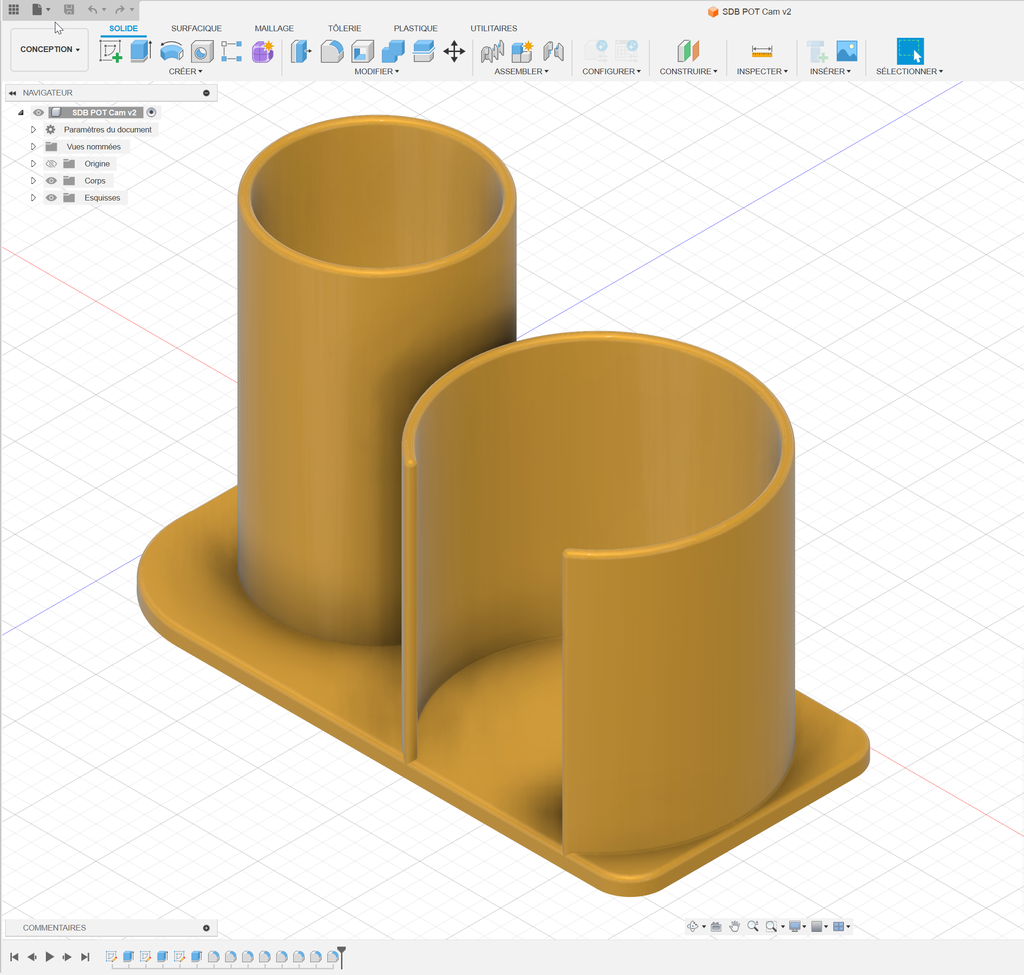Show the Origine folder via eye icon
Image resolution: width=1024 pixels, height=975 pixels.
[51, 164]
